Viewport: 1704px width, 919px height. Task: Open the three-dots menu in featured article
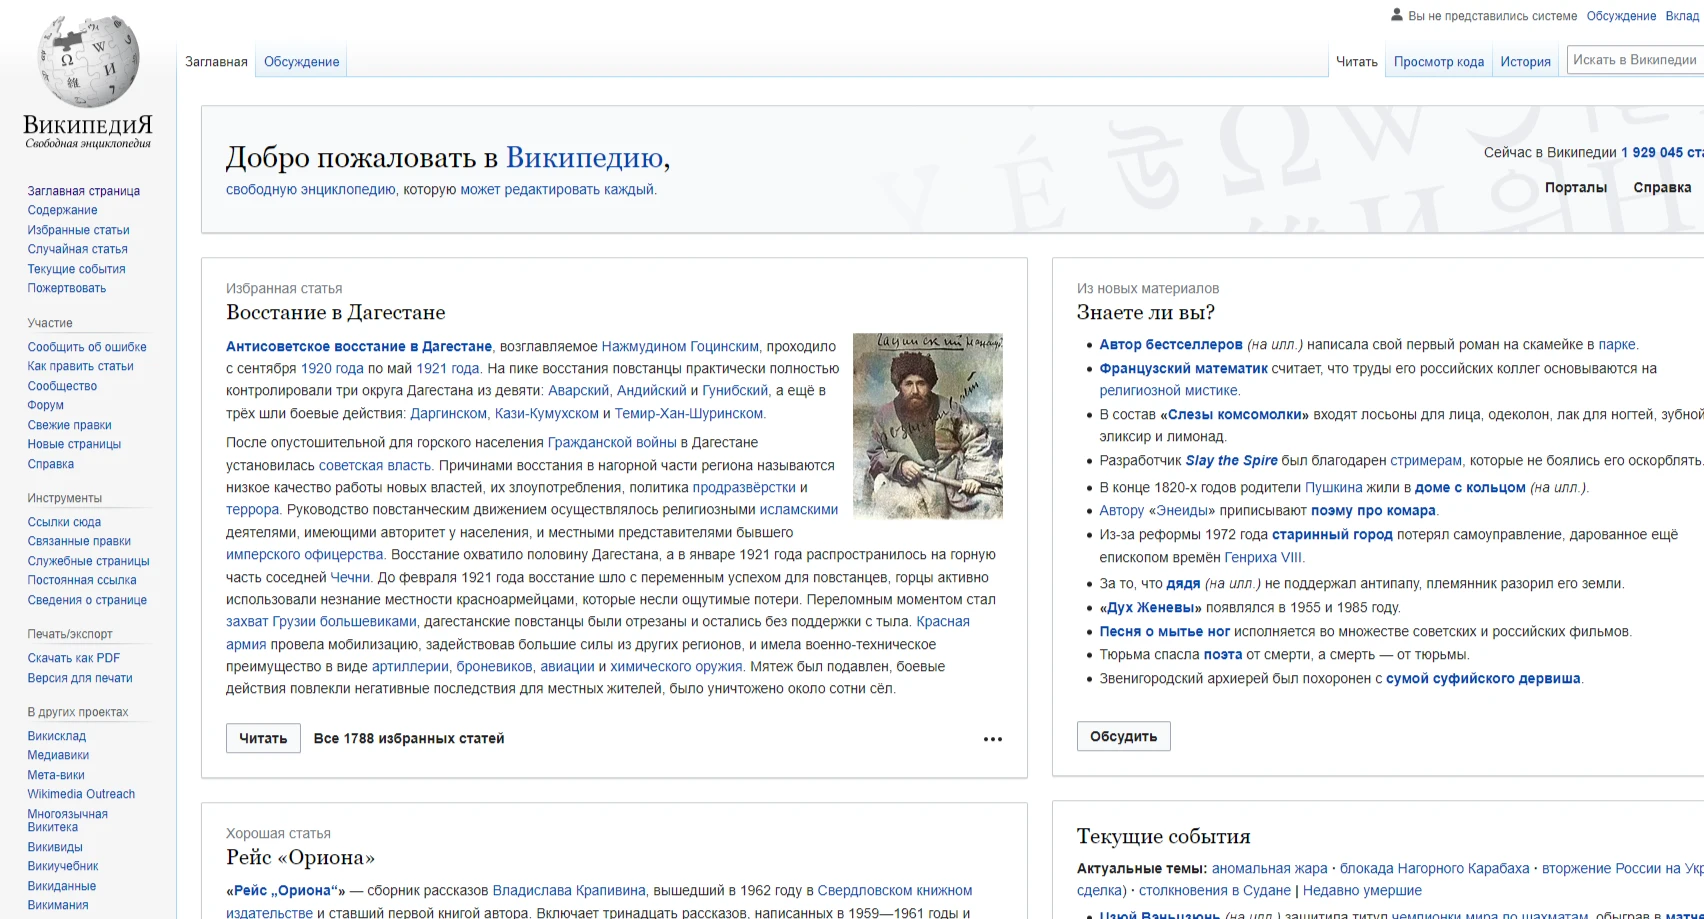992,739
